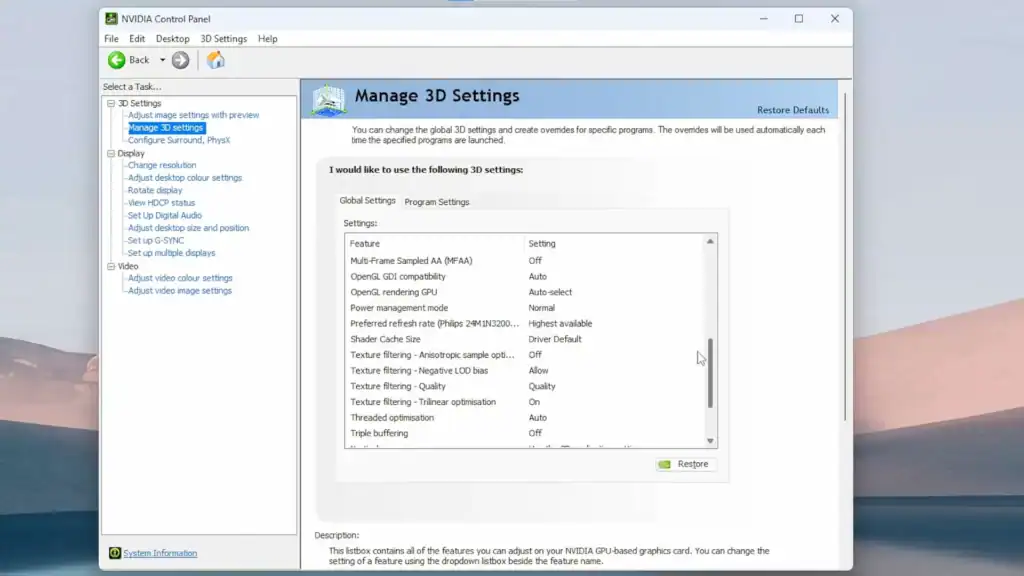Click the settings list scroll up arrow
Image resolution: width=1024 pixels, height=576 pixels.
click(x=710, y=242)
